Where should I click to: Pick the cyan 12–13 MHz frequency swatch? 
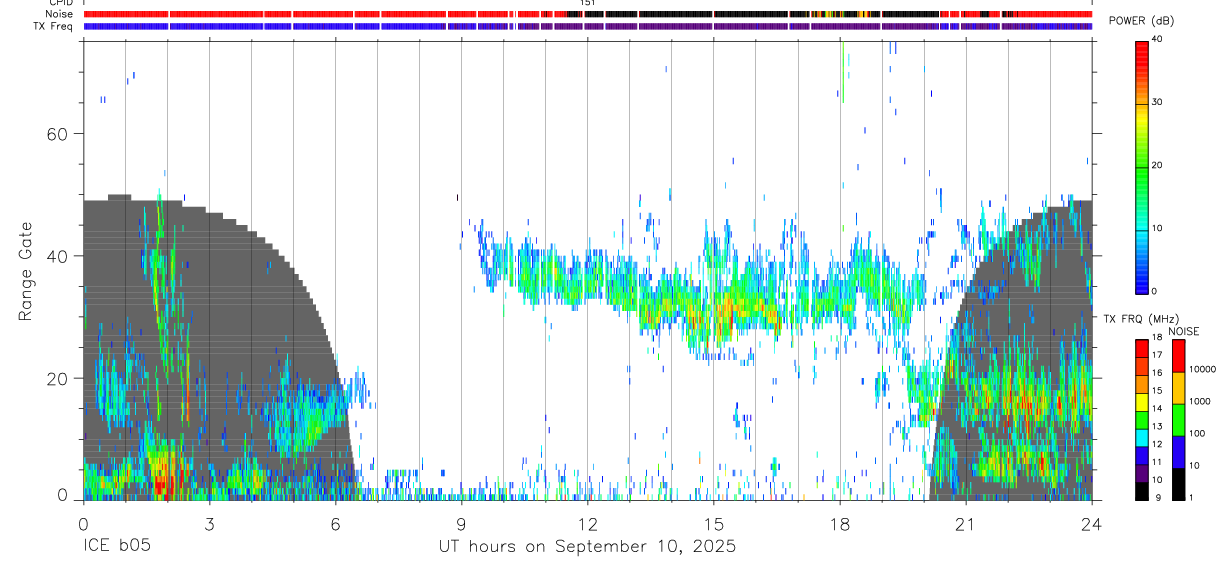click(x=1141, y=437)
